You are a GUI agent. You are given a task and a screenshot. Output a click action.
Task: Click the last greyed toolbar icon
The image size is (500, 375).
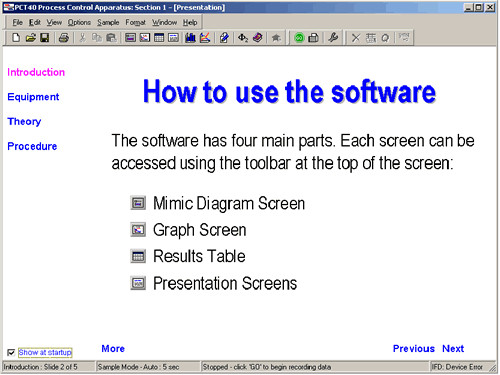pyautogui.click(x=404, y=37)
